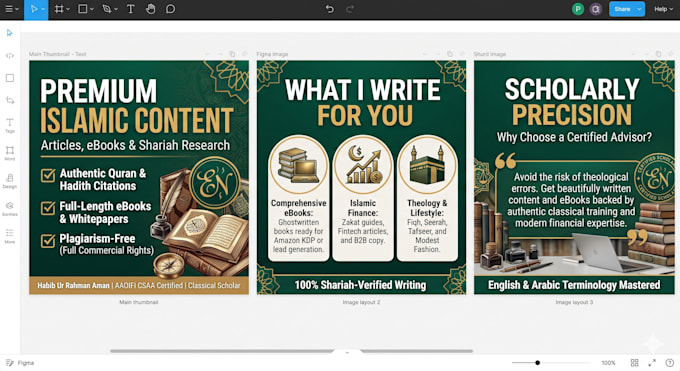Open the code brackets sidebar icon

click(10, 56)
